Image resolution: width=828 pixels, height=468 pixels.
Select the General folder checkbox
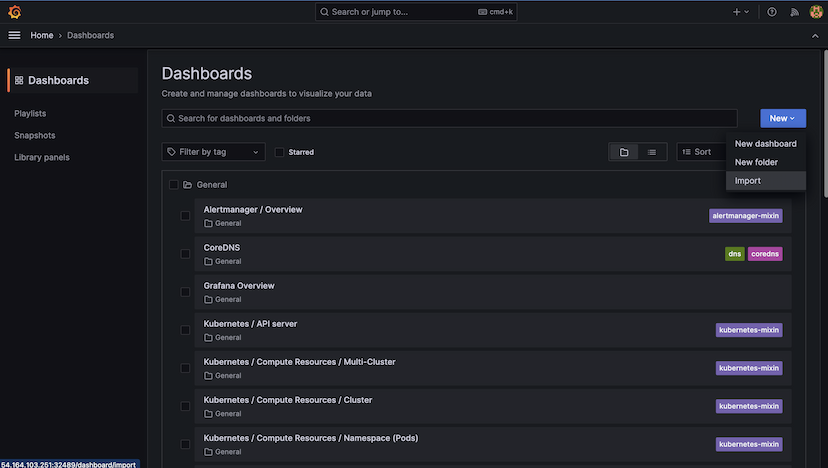tap(173, 185)
